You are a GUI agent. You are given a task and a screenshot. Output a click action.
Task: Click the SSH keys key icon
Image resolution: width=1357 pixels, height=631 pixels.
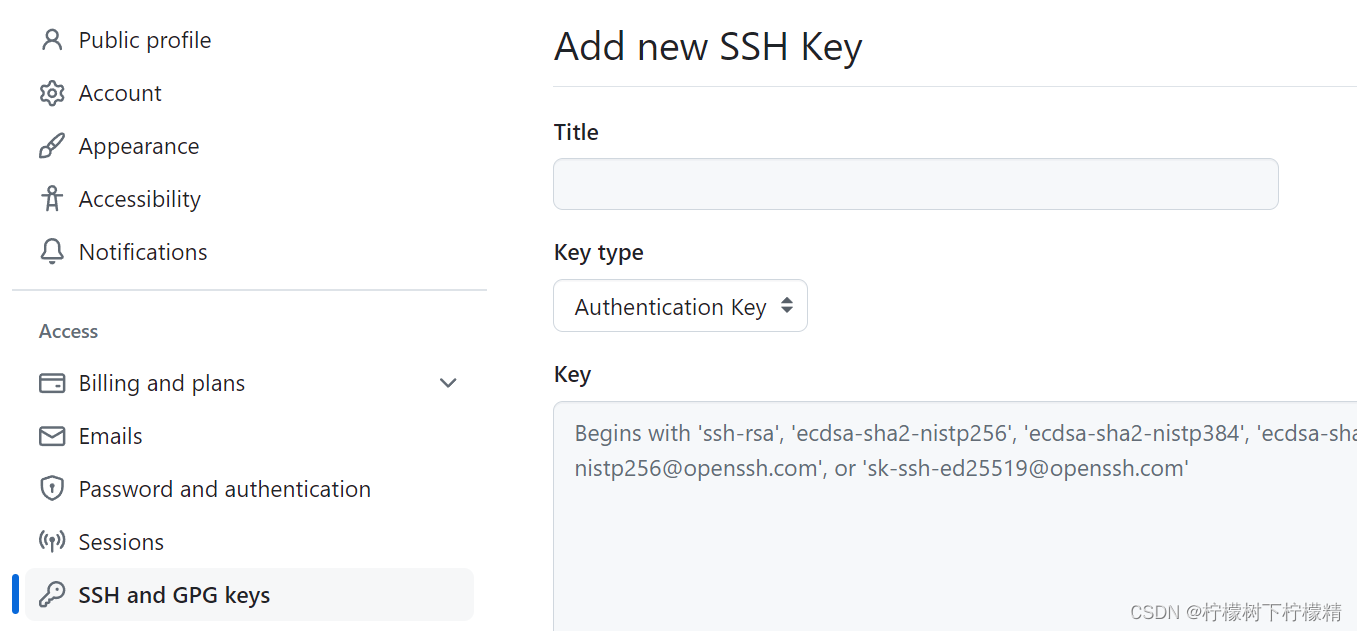tap(51, 595)
